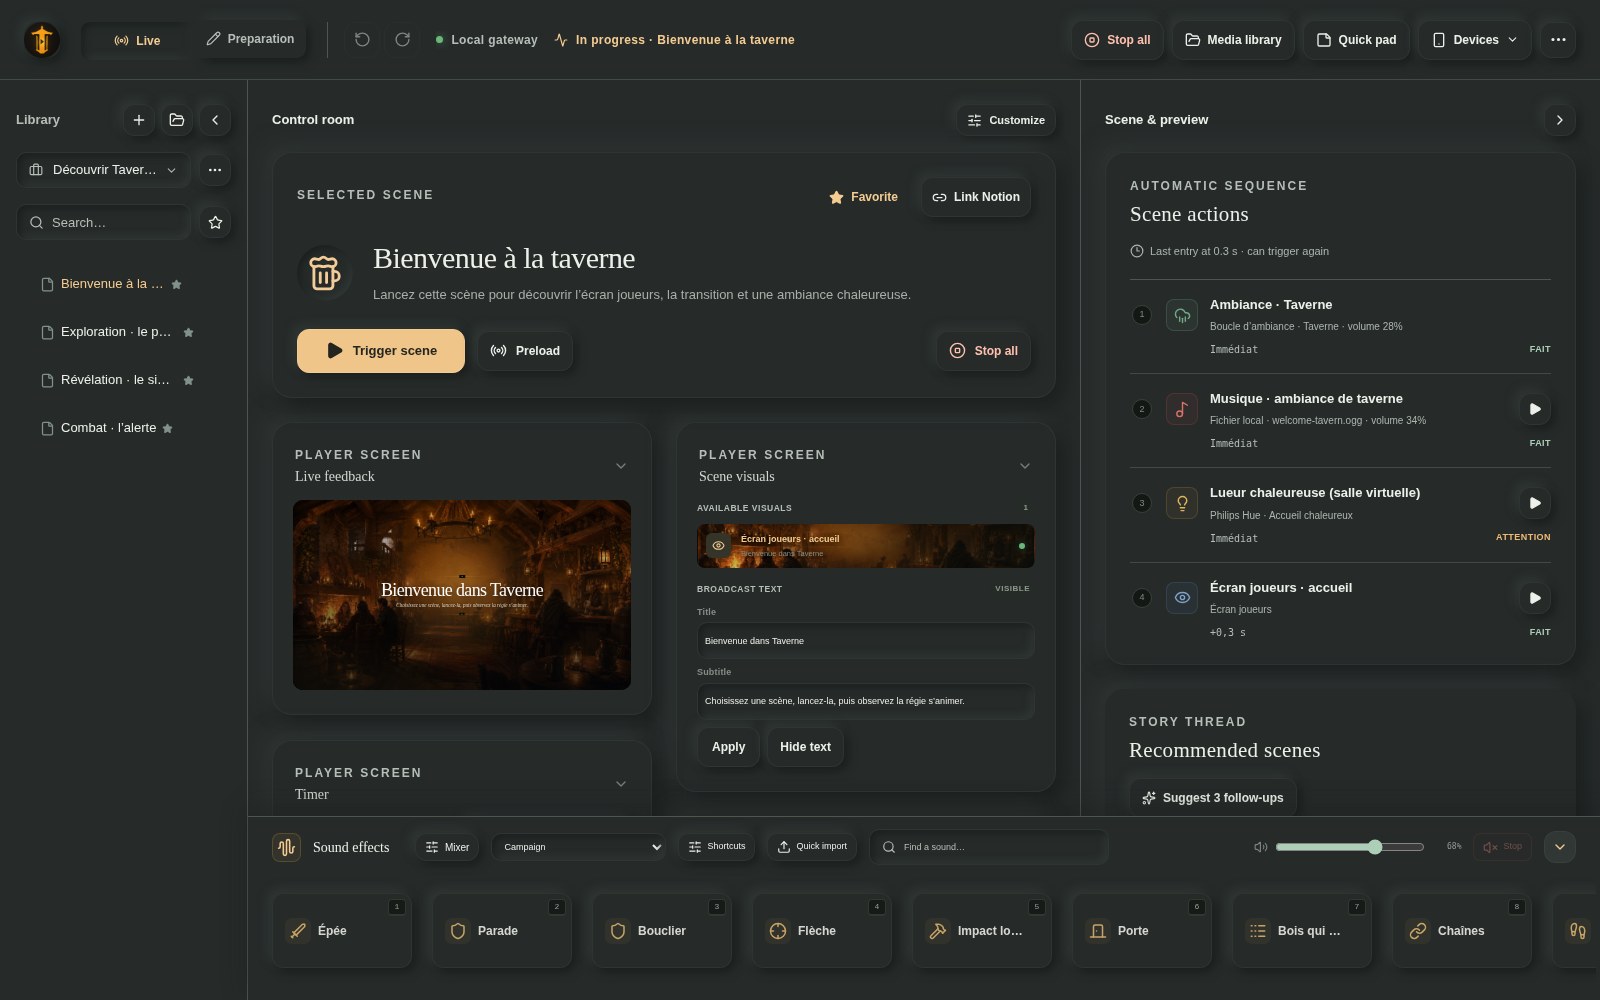Image resolution: width=1600 pixels, height=1000 pixels.
Task: Play the Lueur chaleureuse action
Action: tap(1535, 503)
